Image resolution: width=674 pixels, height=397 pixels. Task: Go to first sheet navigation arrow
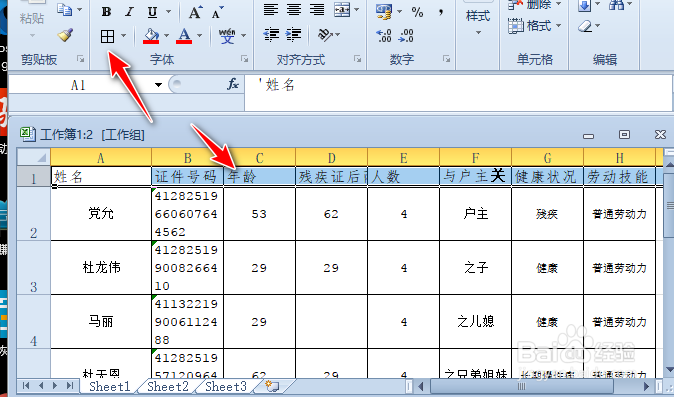(26, 385)
